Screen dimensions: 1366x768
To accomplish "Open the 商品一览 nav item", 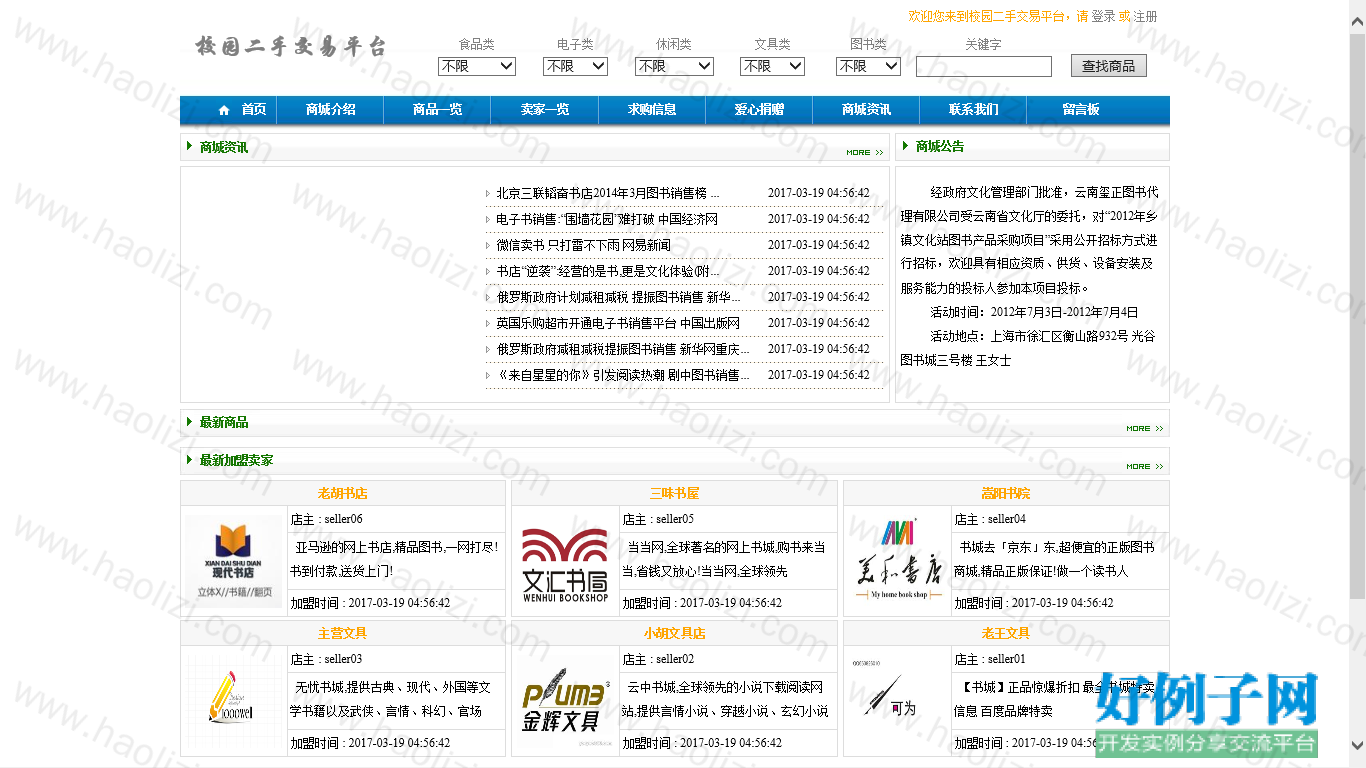I will pyautogui.click(x=437, y=110).
